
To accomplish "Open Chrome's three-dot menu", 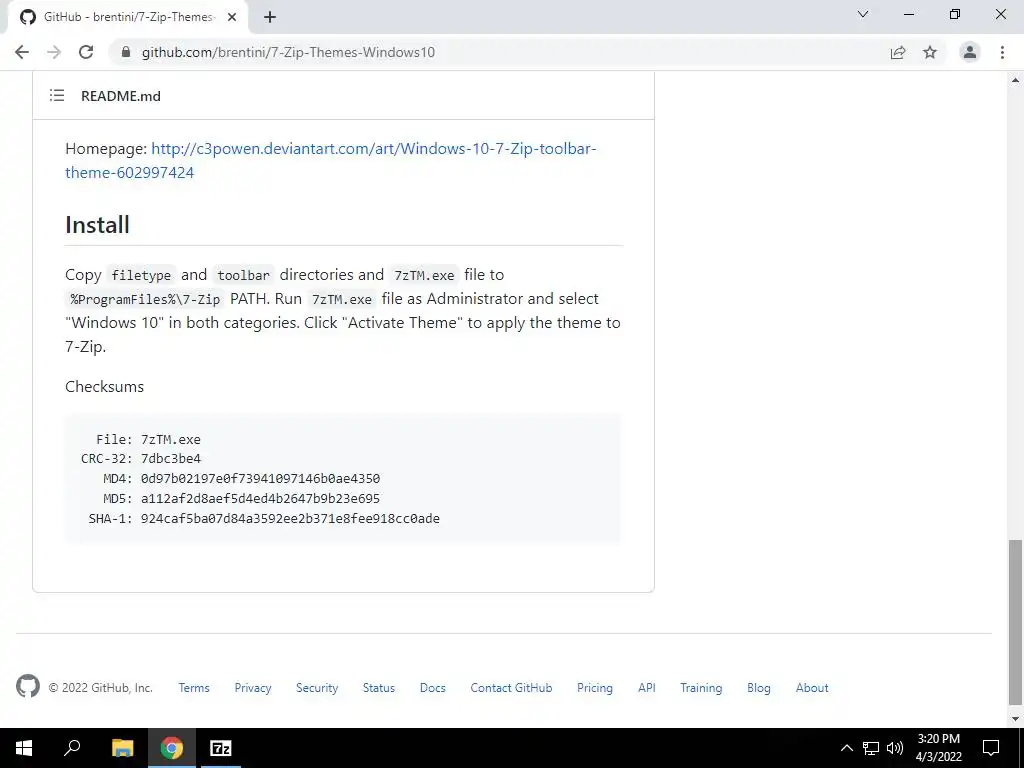I will 1002,52.
